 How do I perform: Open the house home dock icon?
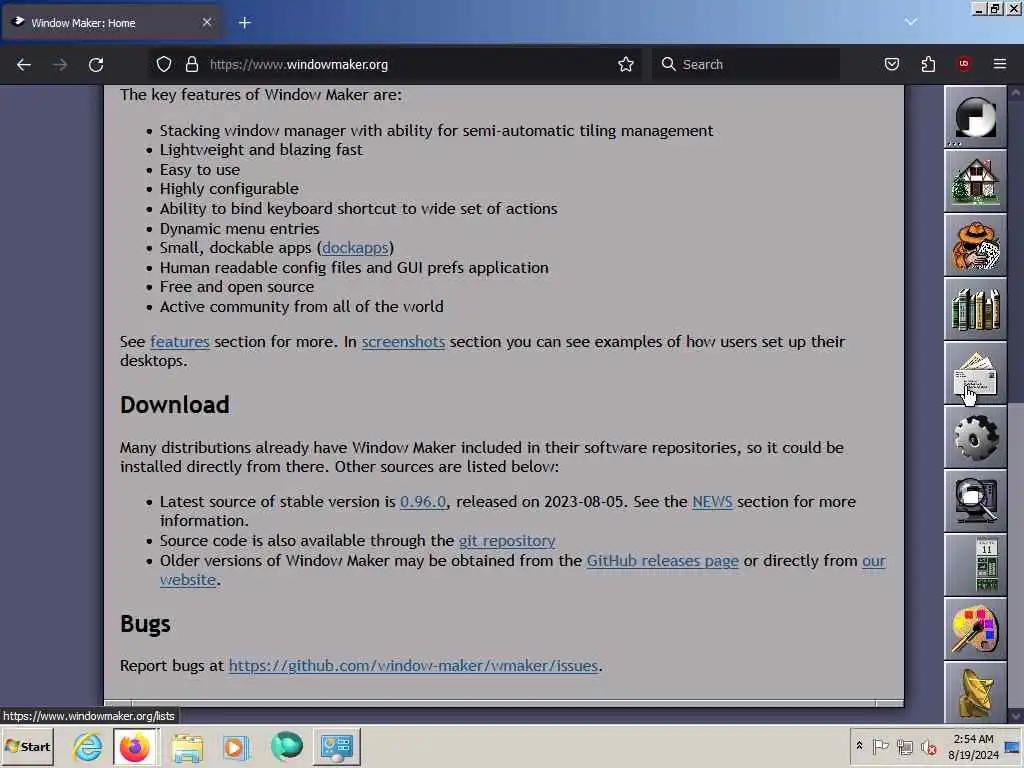click(976, 182)
